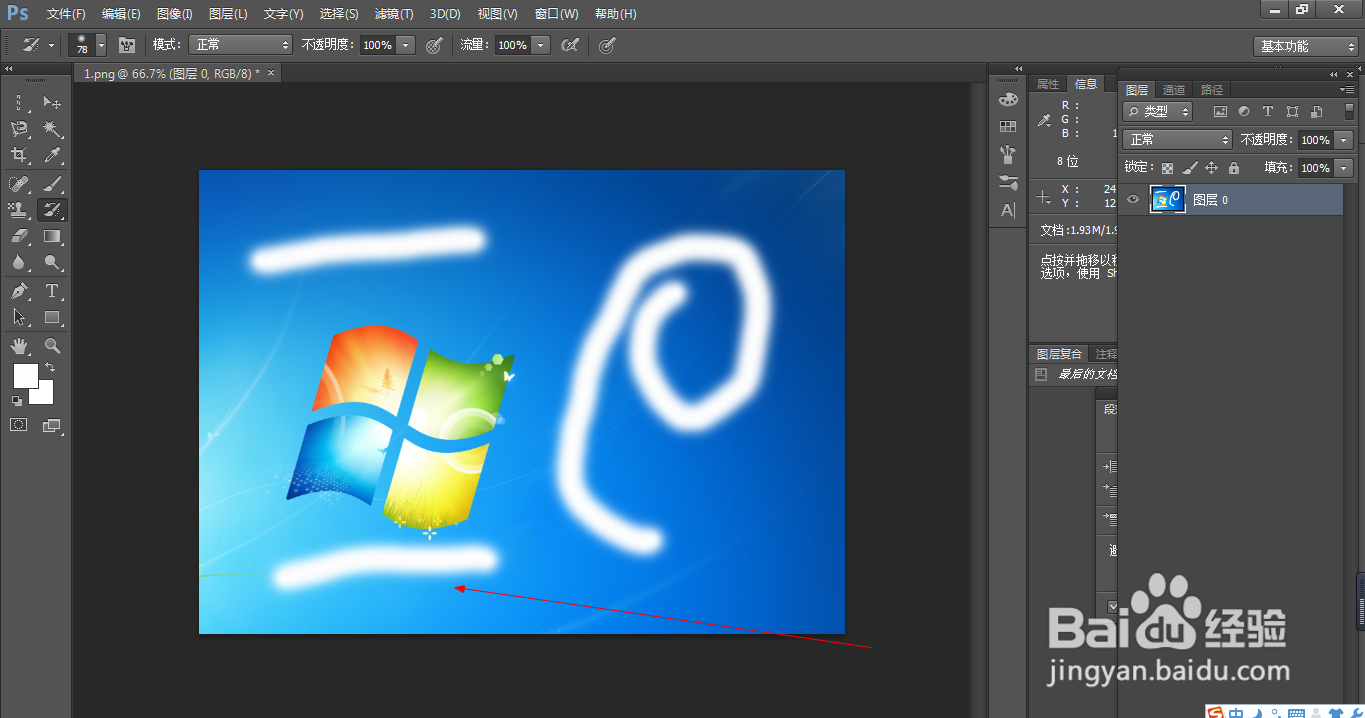Open the 流量 flow slider arrow
This screenshot has height=718, width=1365.
click(541, 45)
